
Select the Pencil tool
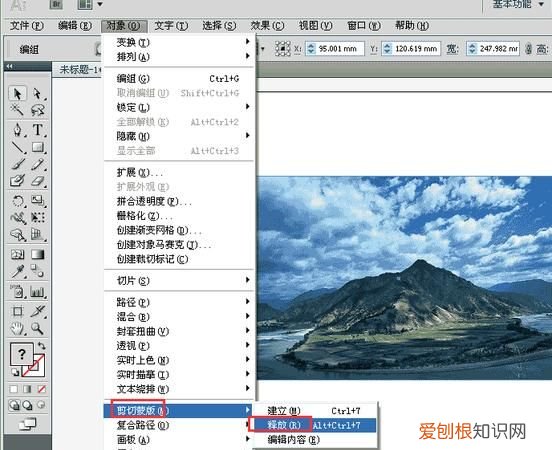38,164
